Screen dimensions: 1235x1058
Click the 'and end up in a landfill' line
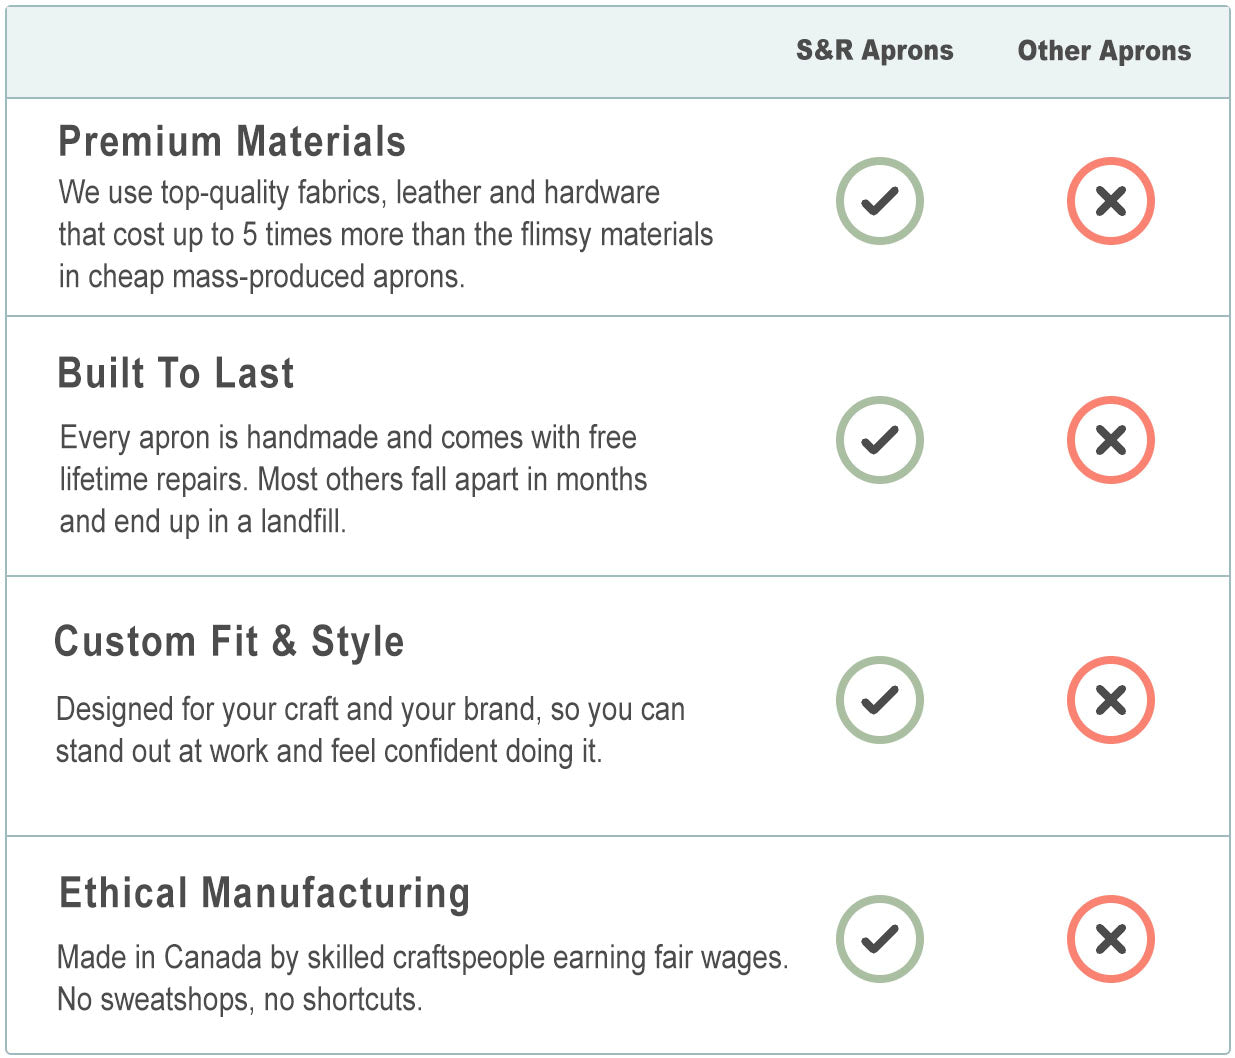coord(202,521)
